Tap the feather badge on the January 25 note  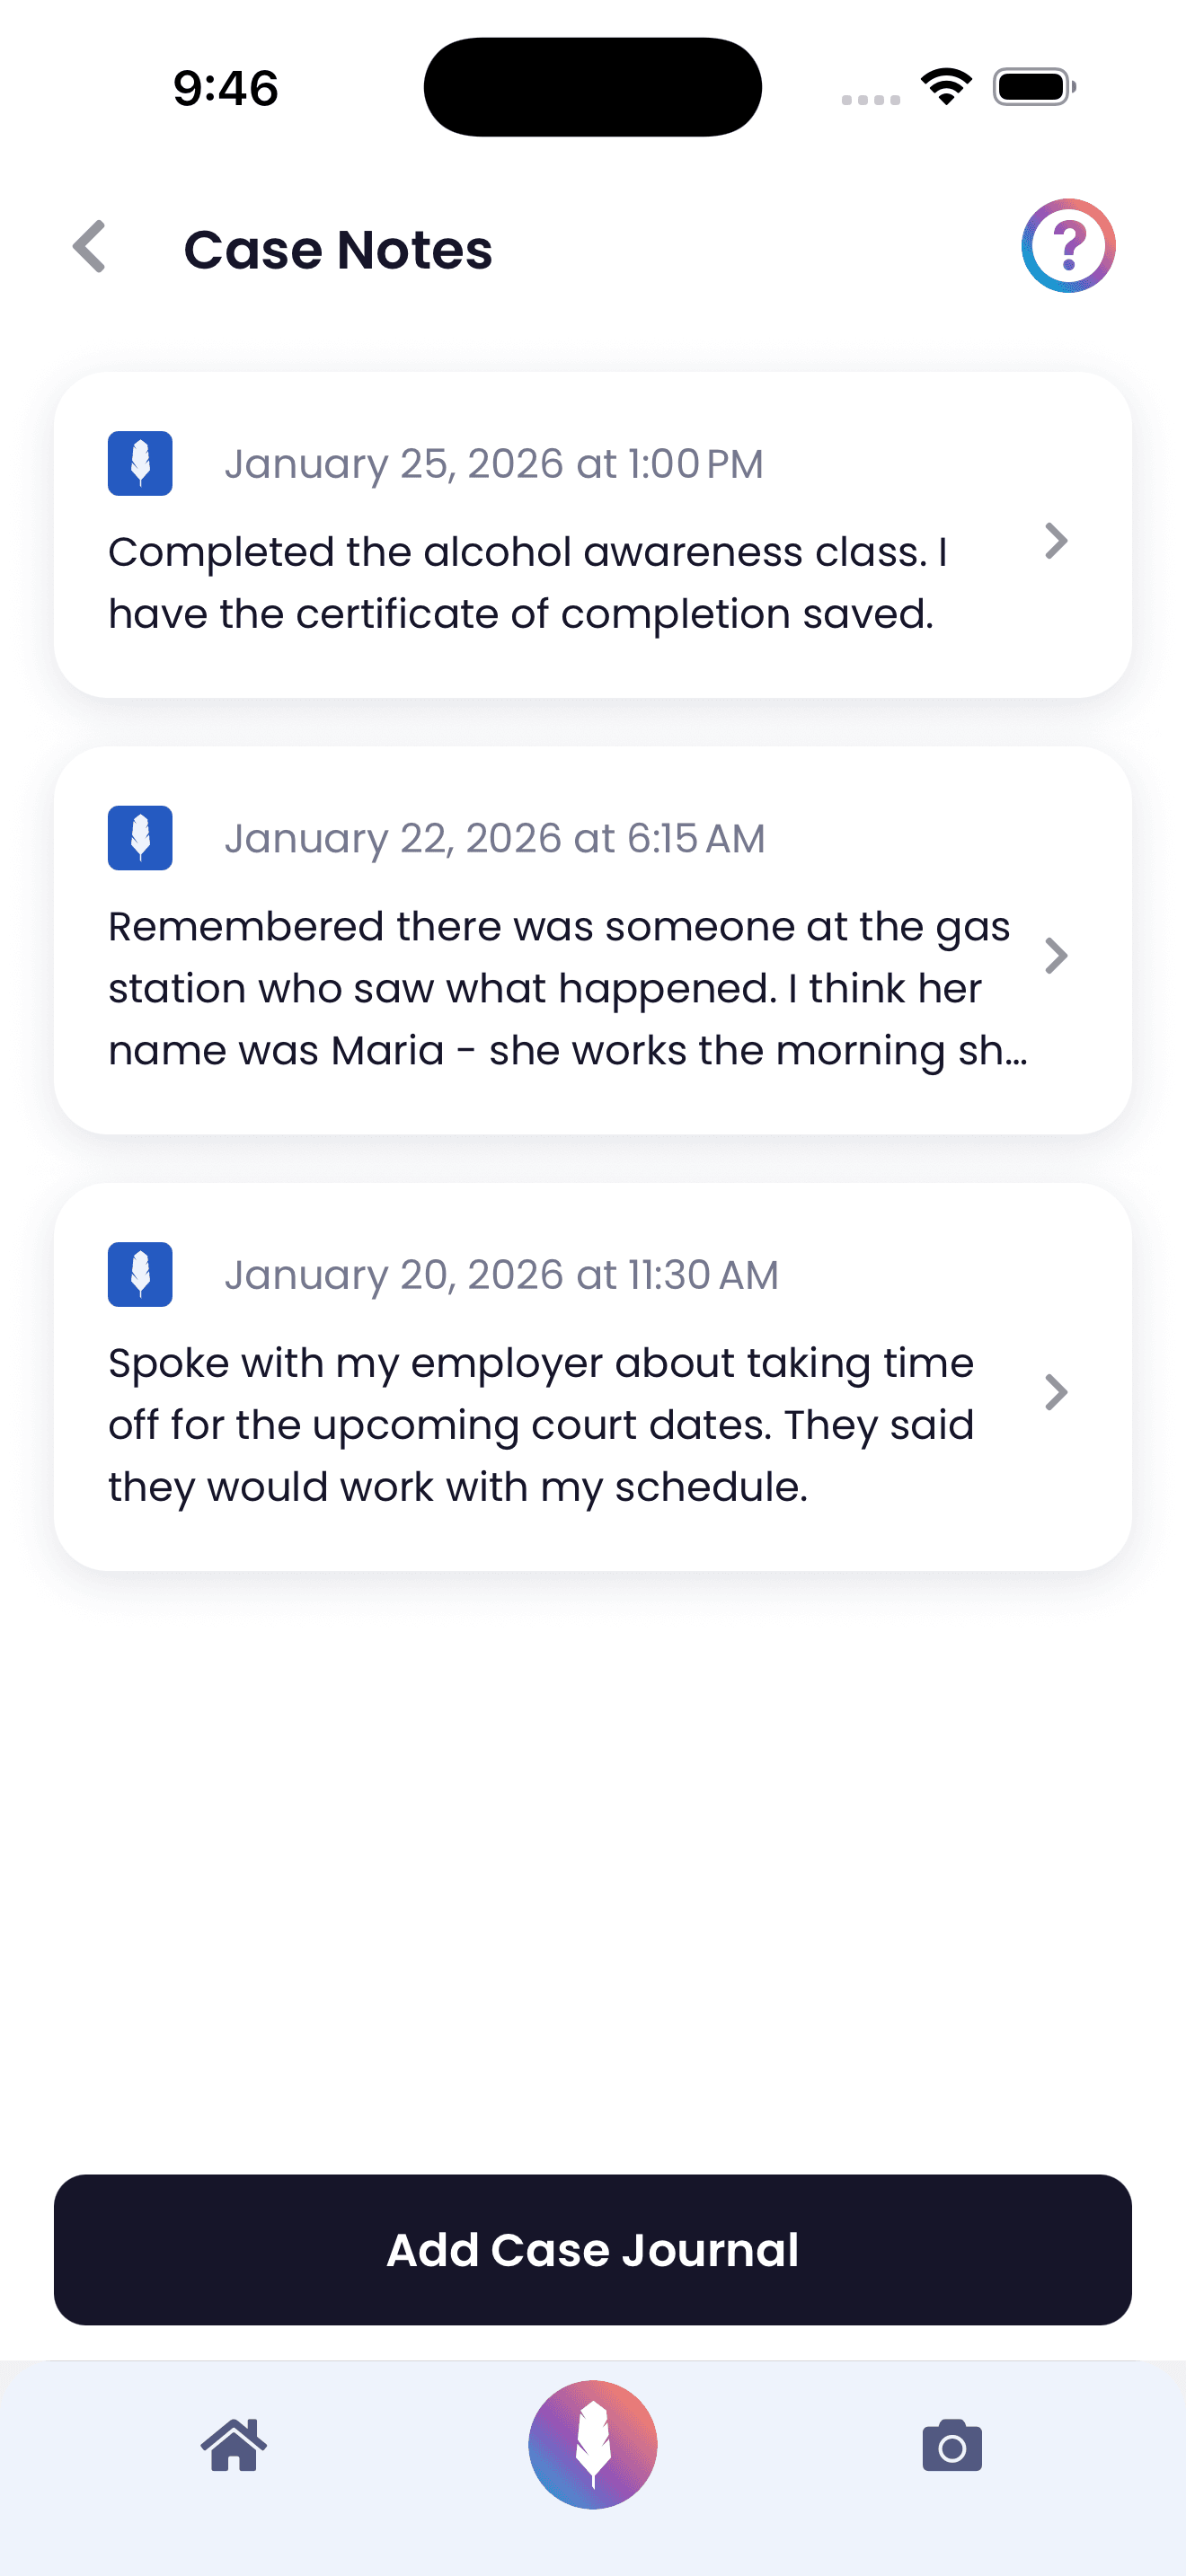139,463
